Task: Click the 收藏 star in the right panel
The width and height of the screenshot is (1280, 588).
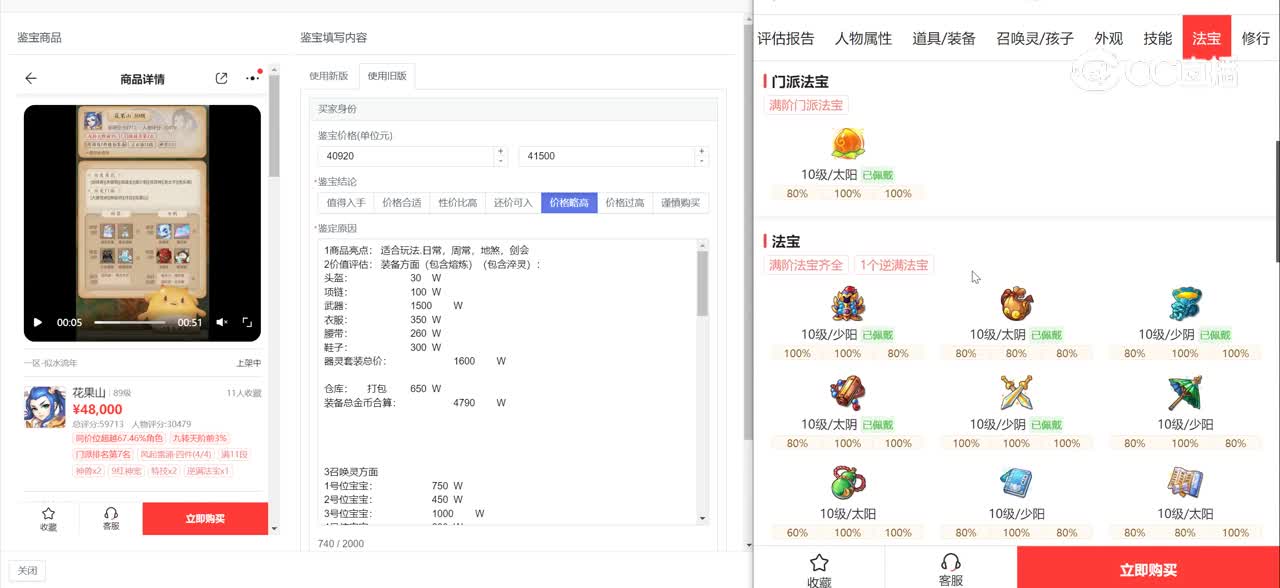Action: point(819,570)
